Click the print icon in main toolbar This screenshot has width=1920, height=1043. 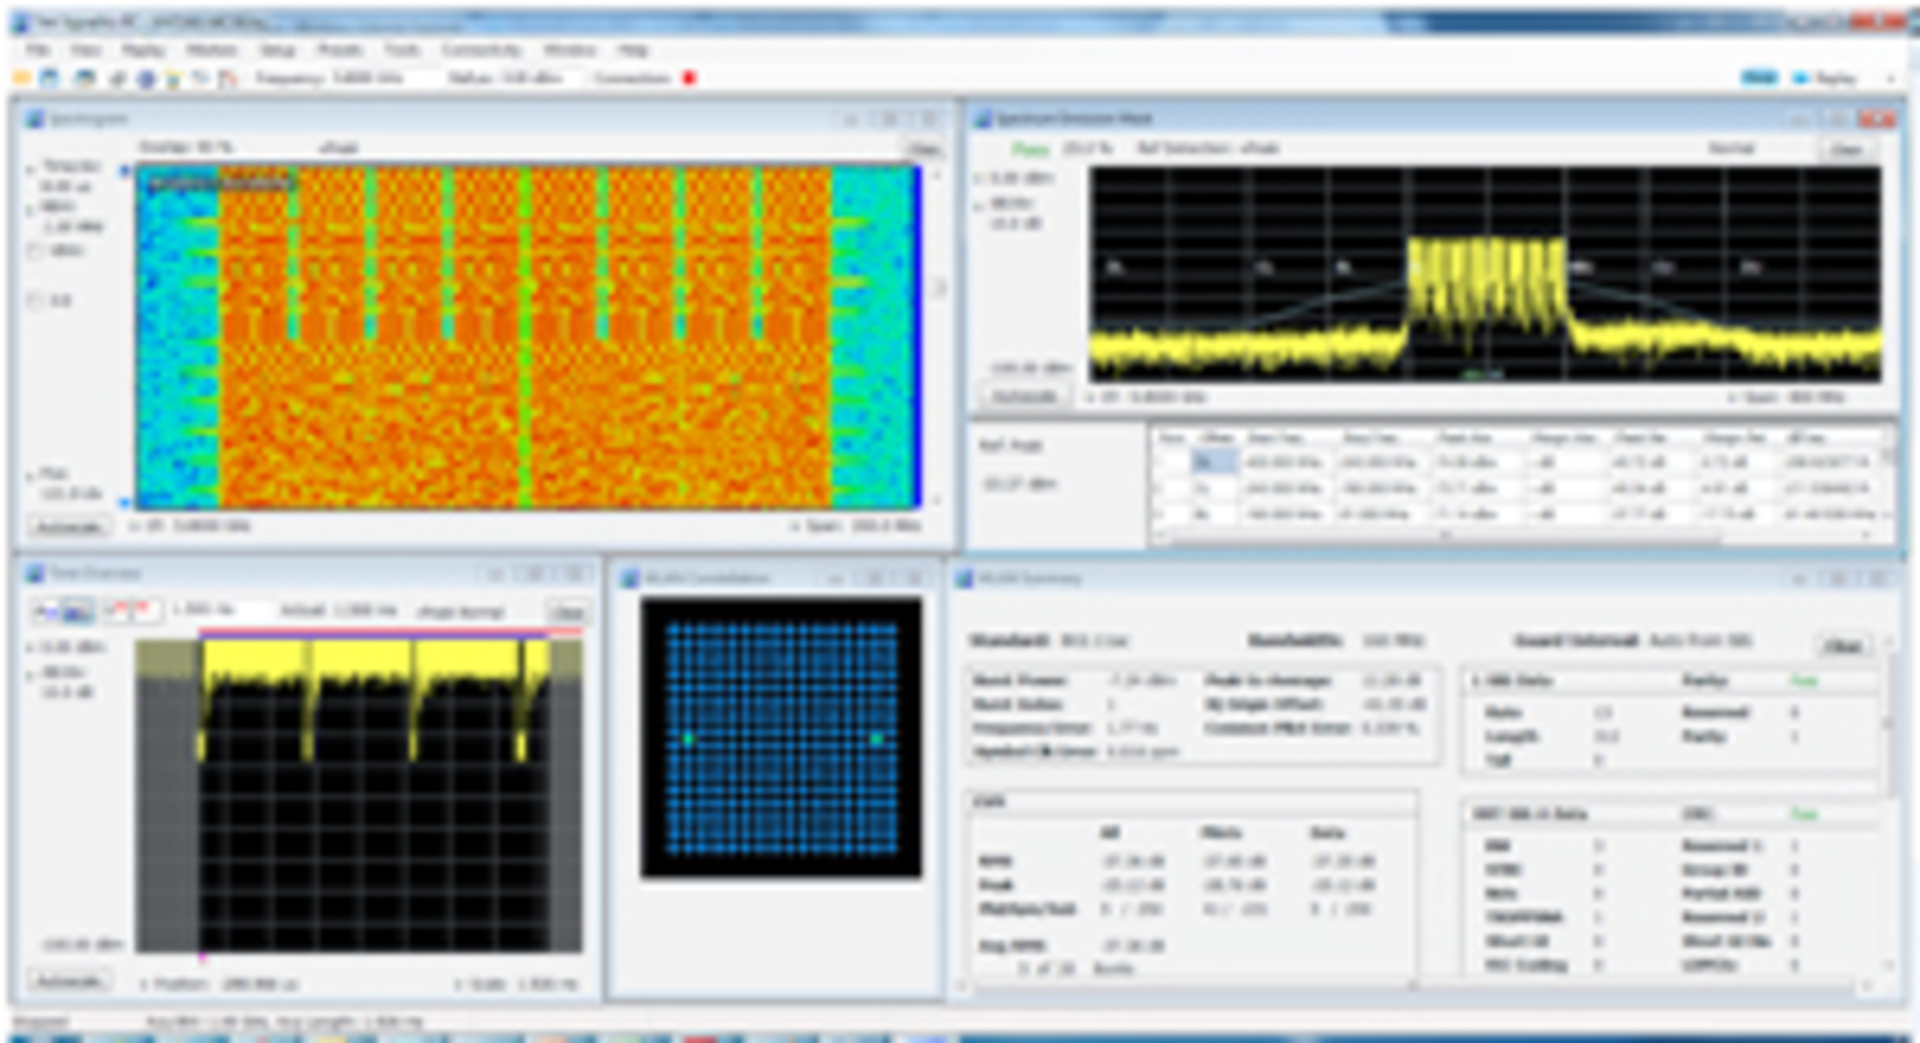click(86, 78)
